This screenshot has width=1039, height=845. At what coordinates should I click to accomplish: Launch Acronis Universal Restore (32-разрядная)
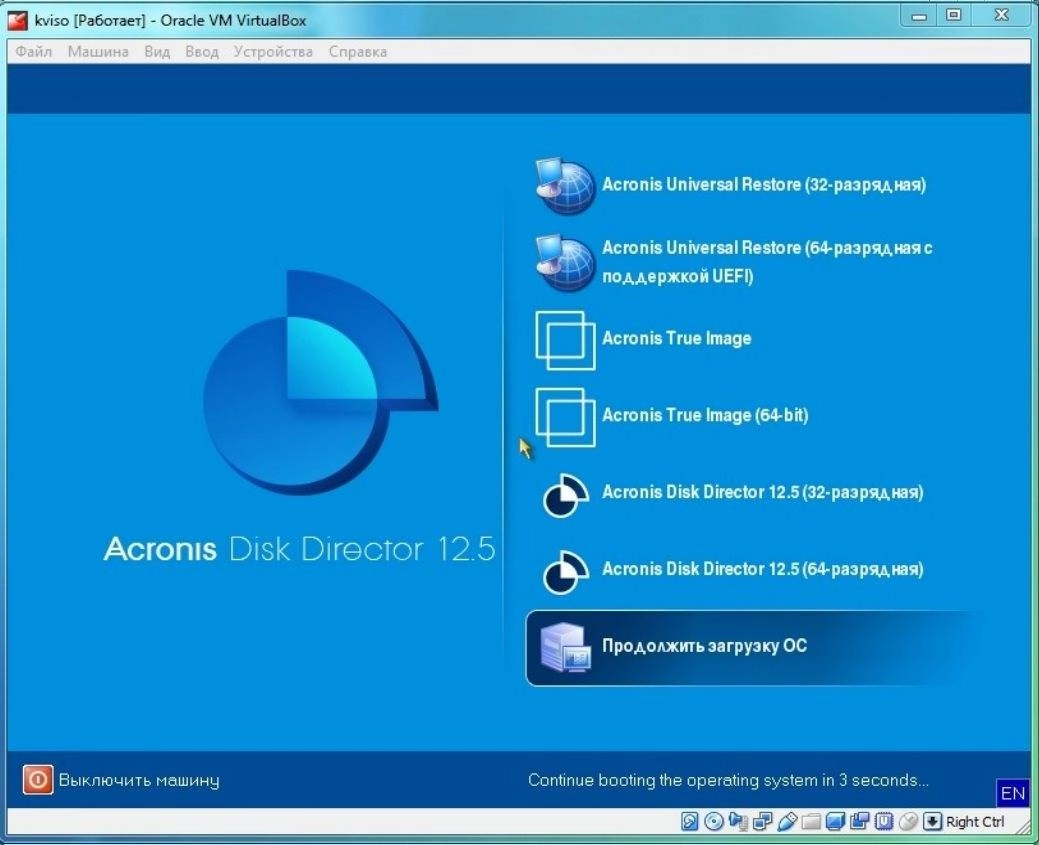tap(763, 185)
